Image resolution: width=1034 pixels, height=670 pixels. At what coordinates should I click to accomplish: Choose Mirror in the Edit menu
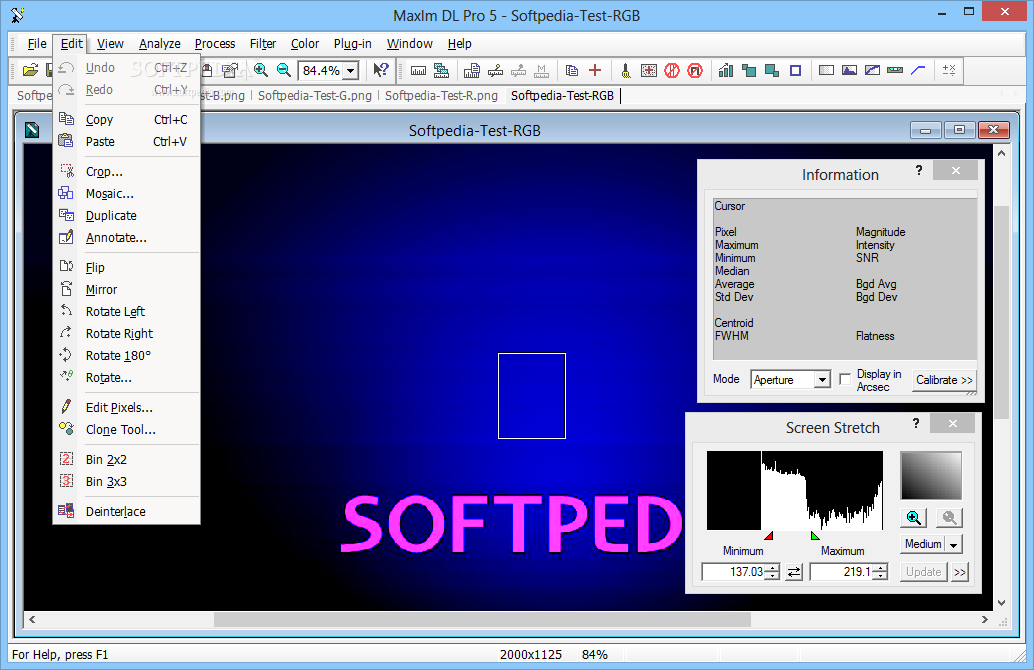pyautogui.click(x=126, y=289)
